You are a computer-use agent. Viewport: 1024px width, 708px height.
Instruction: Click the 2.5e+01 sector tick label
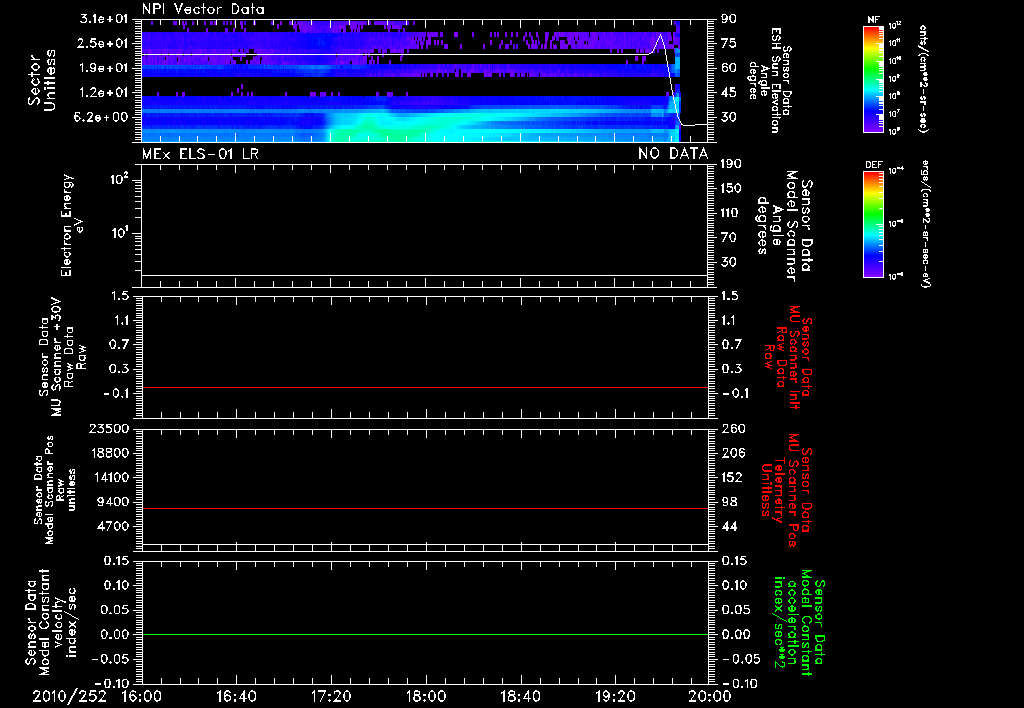104,43
